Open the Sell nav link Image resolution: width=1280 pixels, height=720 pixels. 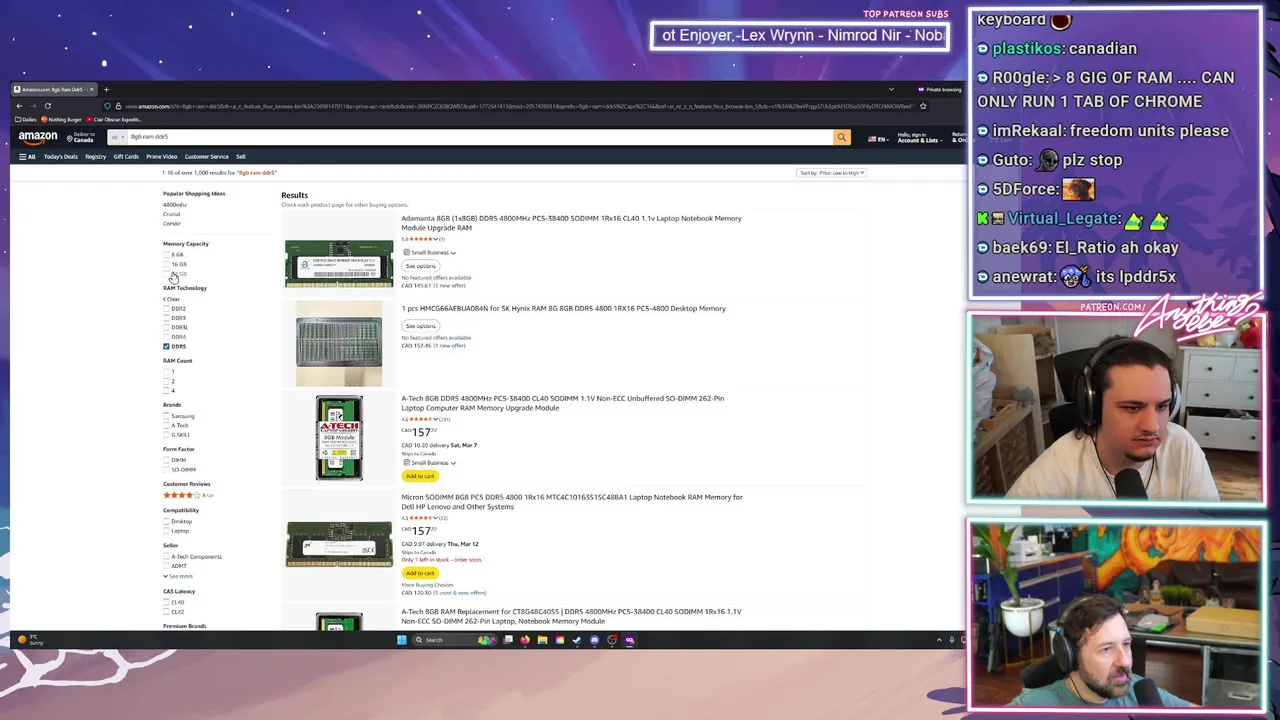click(240, 157)
